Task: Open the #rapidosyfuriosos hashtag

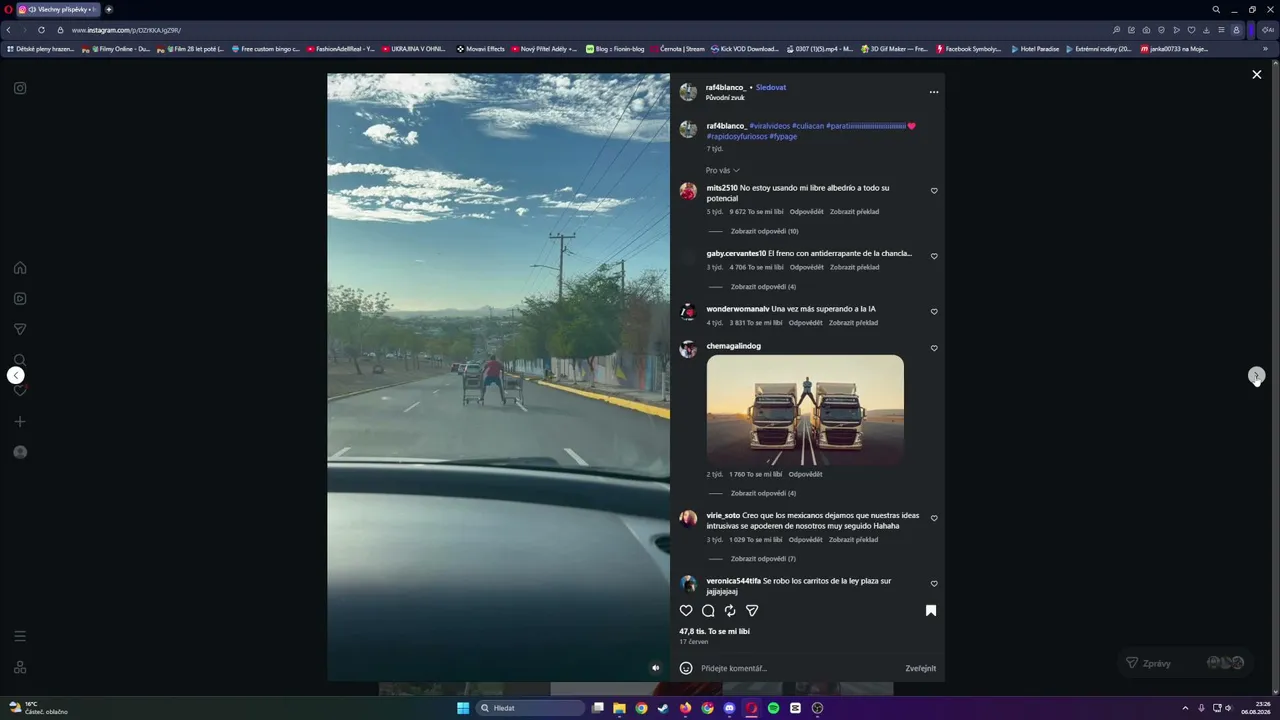Action: pos(737,136)
